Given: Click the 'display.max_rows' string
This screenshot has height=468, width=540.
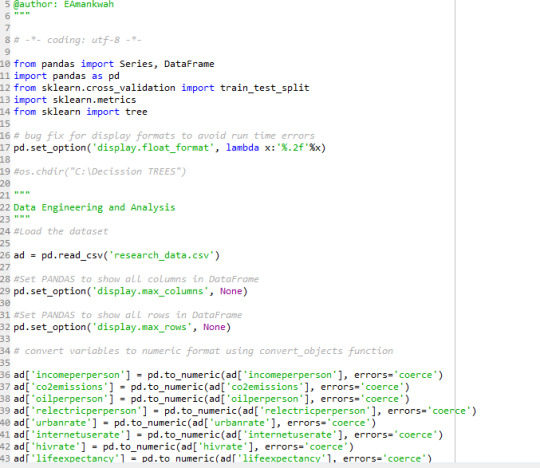Looking at the screenshot, I should click(142, 327).
